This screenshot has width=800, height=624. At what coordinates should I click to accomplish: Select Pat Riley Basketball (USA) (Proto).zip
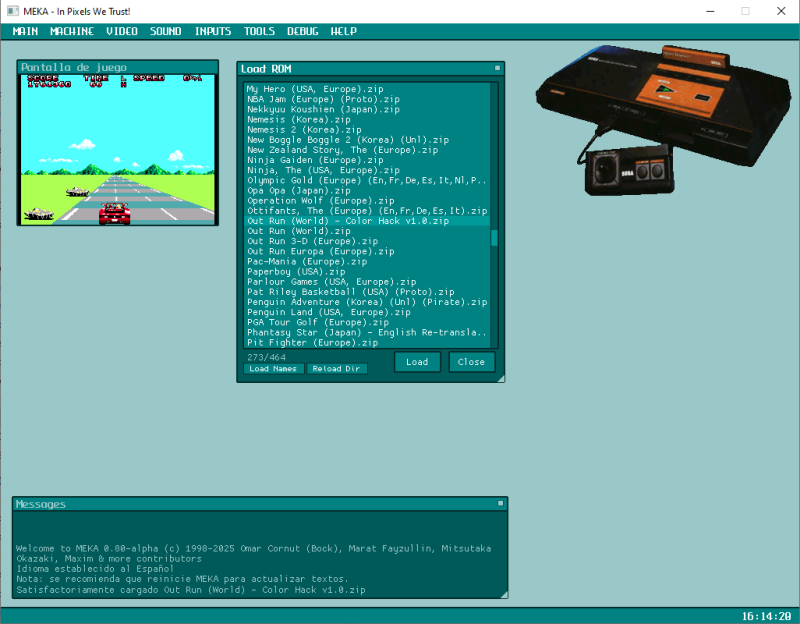click(x=367, y=292)
